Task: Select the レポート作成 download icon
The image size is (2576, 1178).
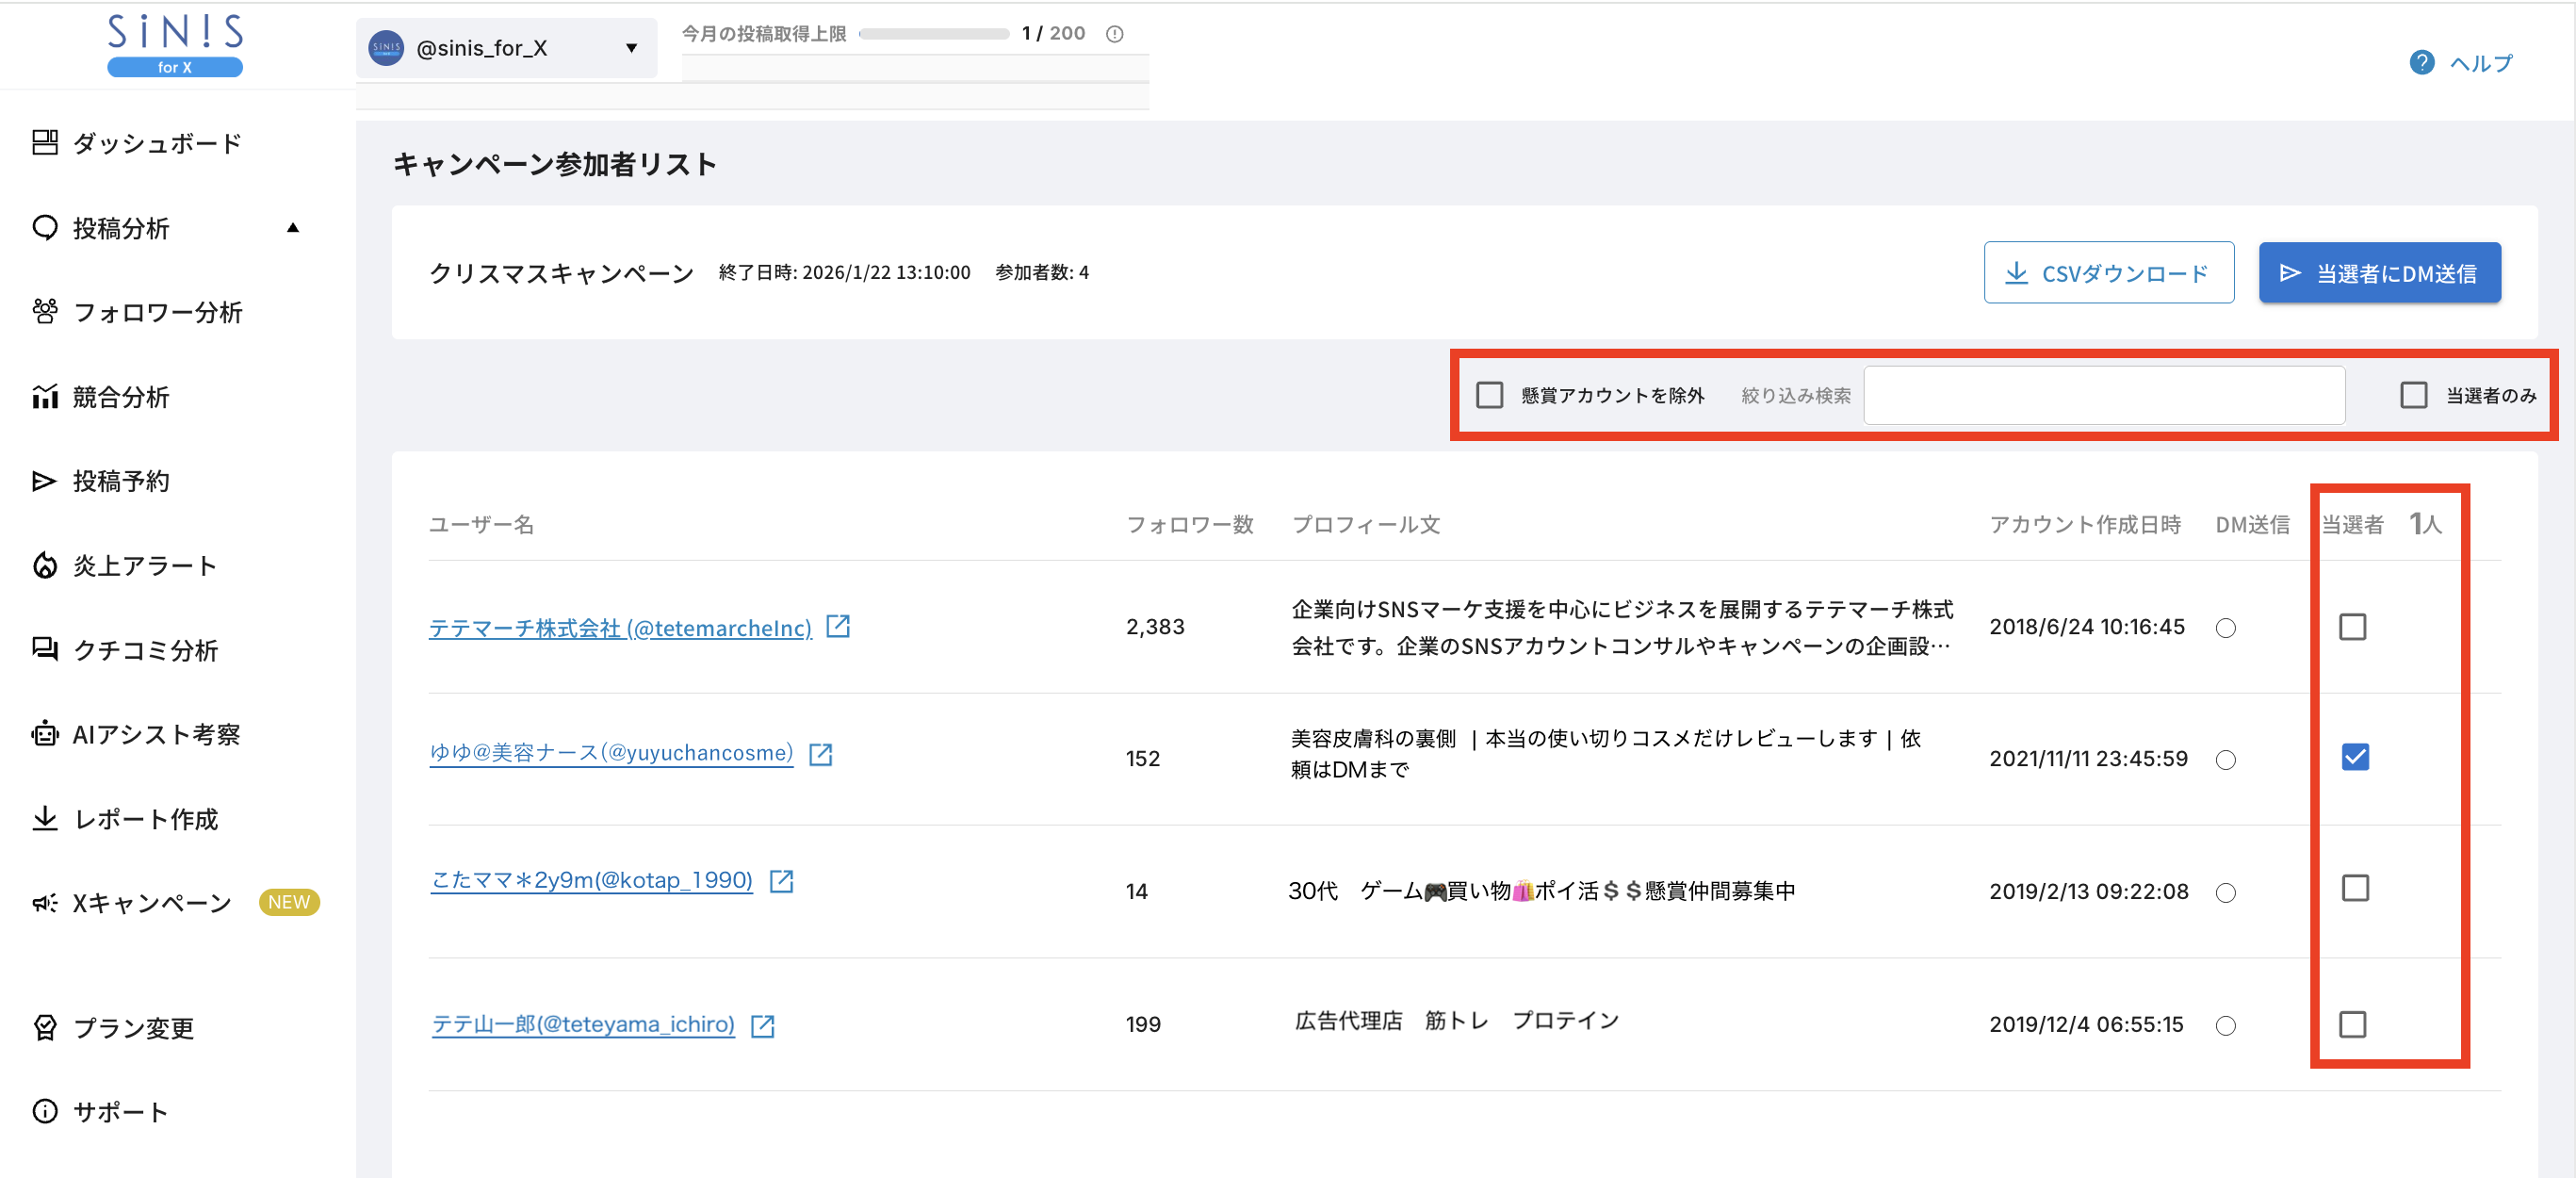Action: tap(44, 818)
